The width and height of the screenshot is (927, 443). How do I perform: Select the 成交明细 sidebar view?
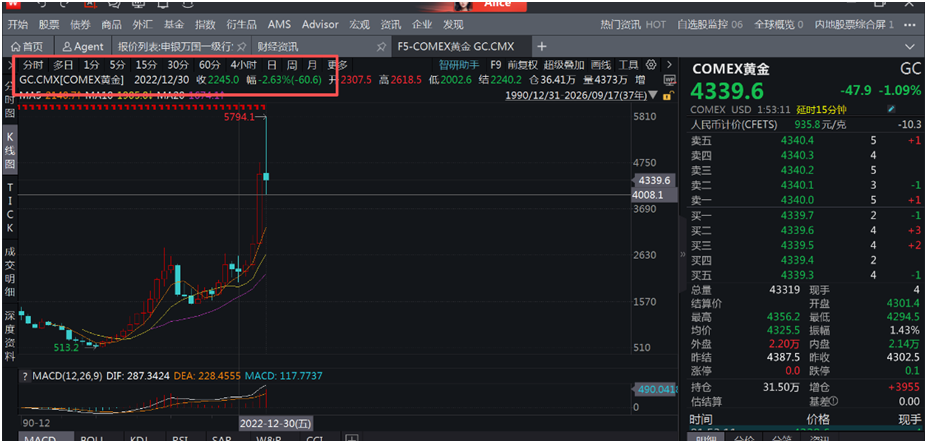(x=10, y=272)
